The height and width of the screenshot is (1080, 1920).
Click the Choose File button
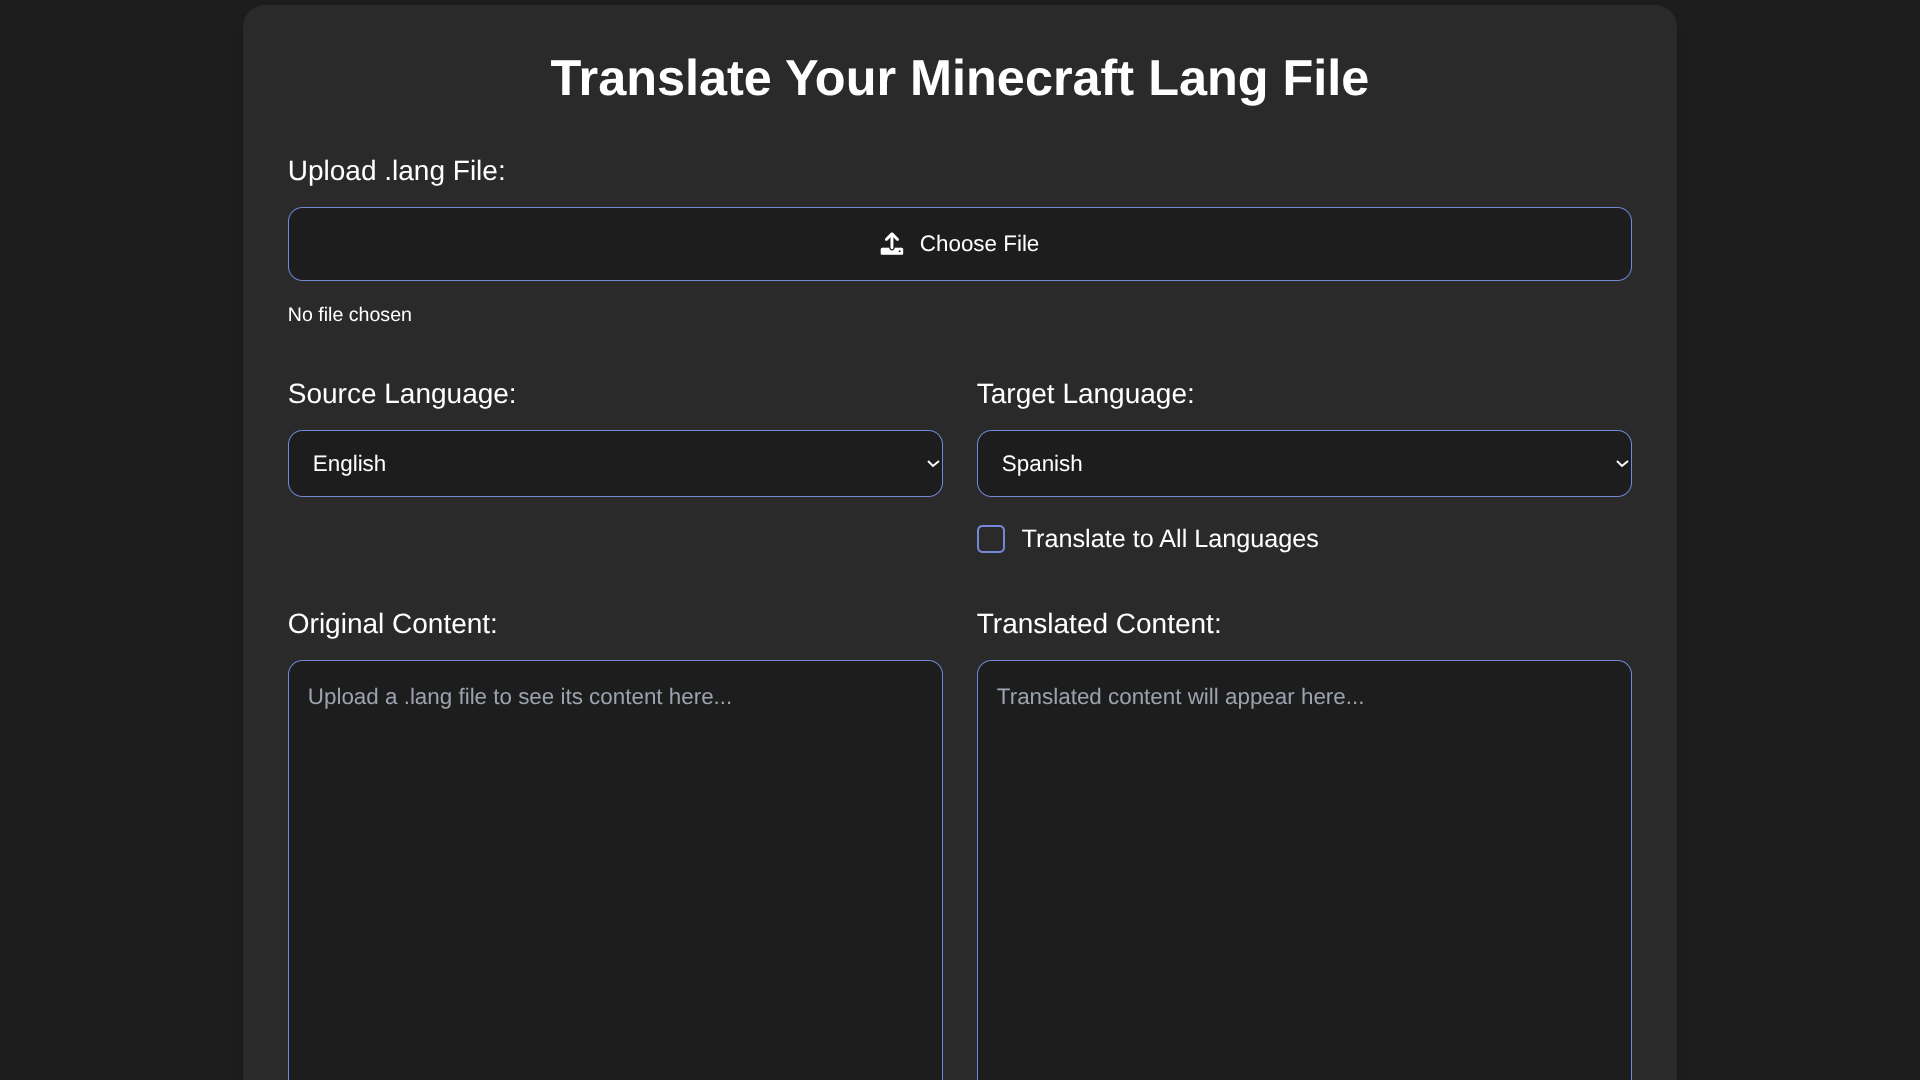(x=960, y=244)
